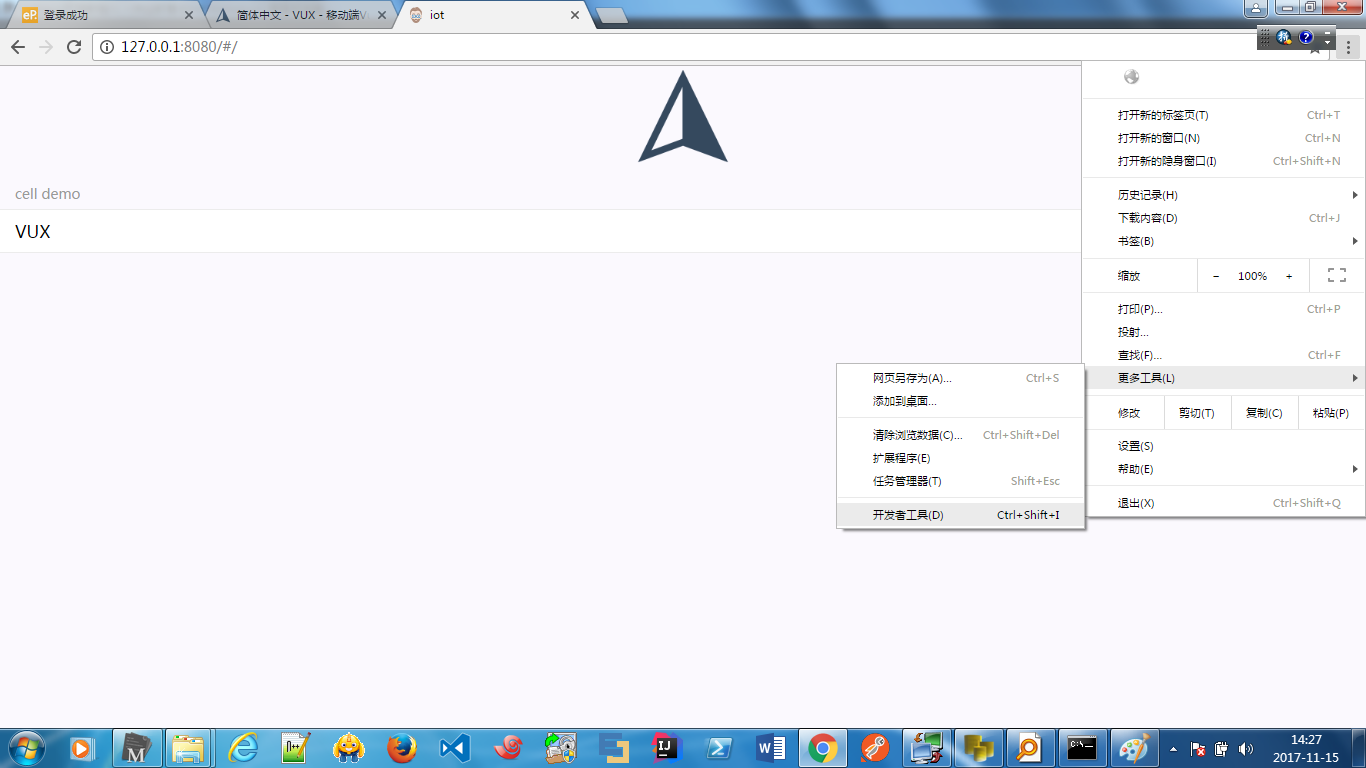Image resolution: width=1366 pixels, height=768 pixels.
Task: Choose 打开新的隐身窗口(I)
Action: pyautogui.click(x=1223, y=161)
